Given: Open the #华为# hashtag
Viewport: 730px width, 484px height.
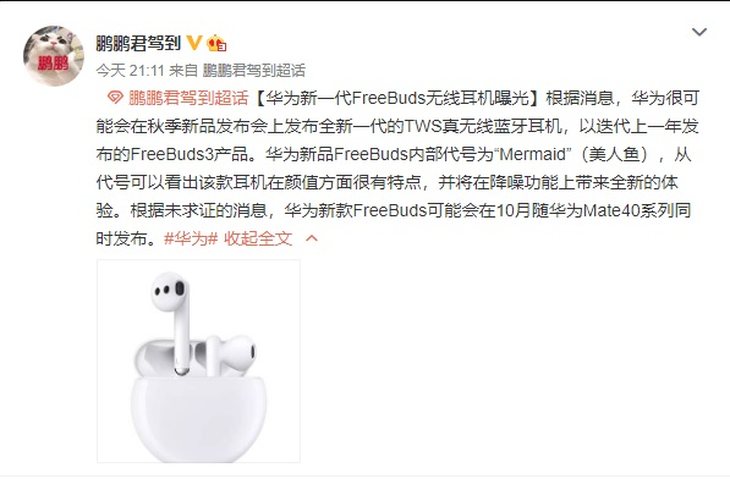Looking at the screenshot, I should click(191, 239).
